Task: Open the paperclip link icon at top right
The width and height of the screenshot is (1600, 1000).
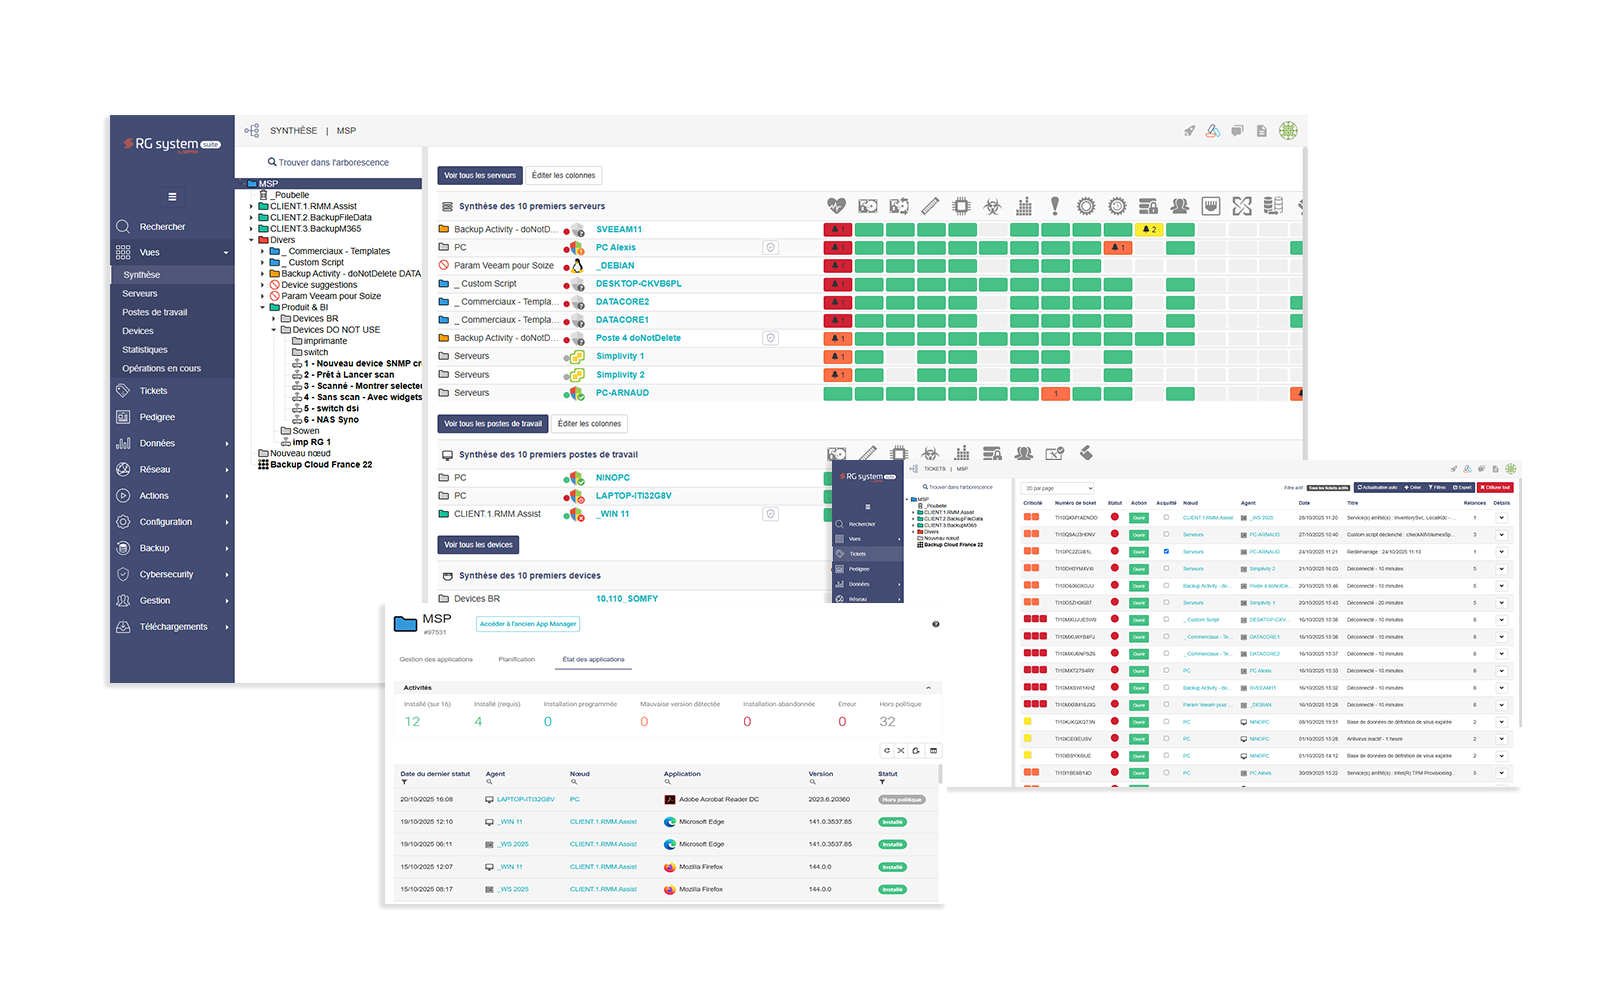Action: coord(1213,130)
